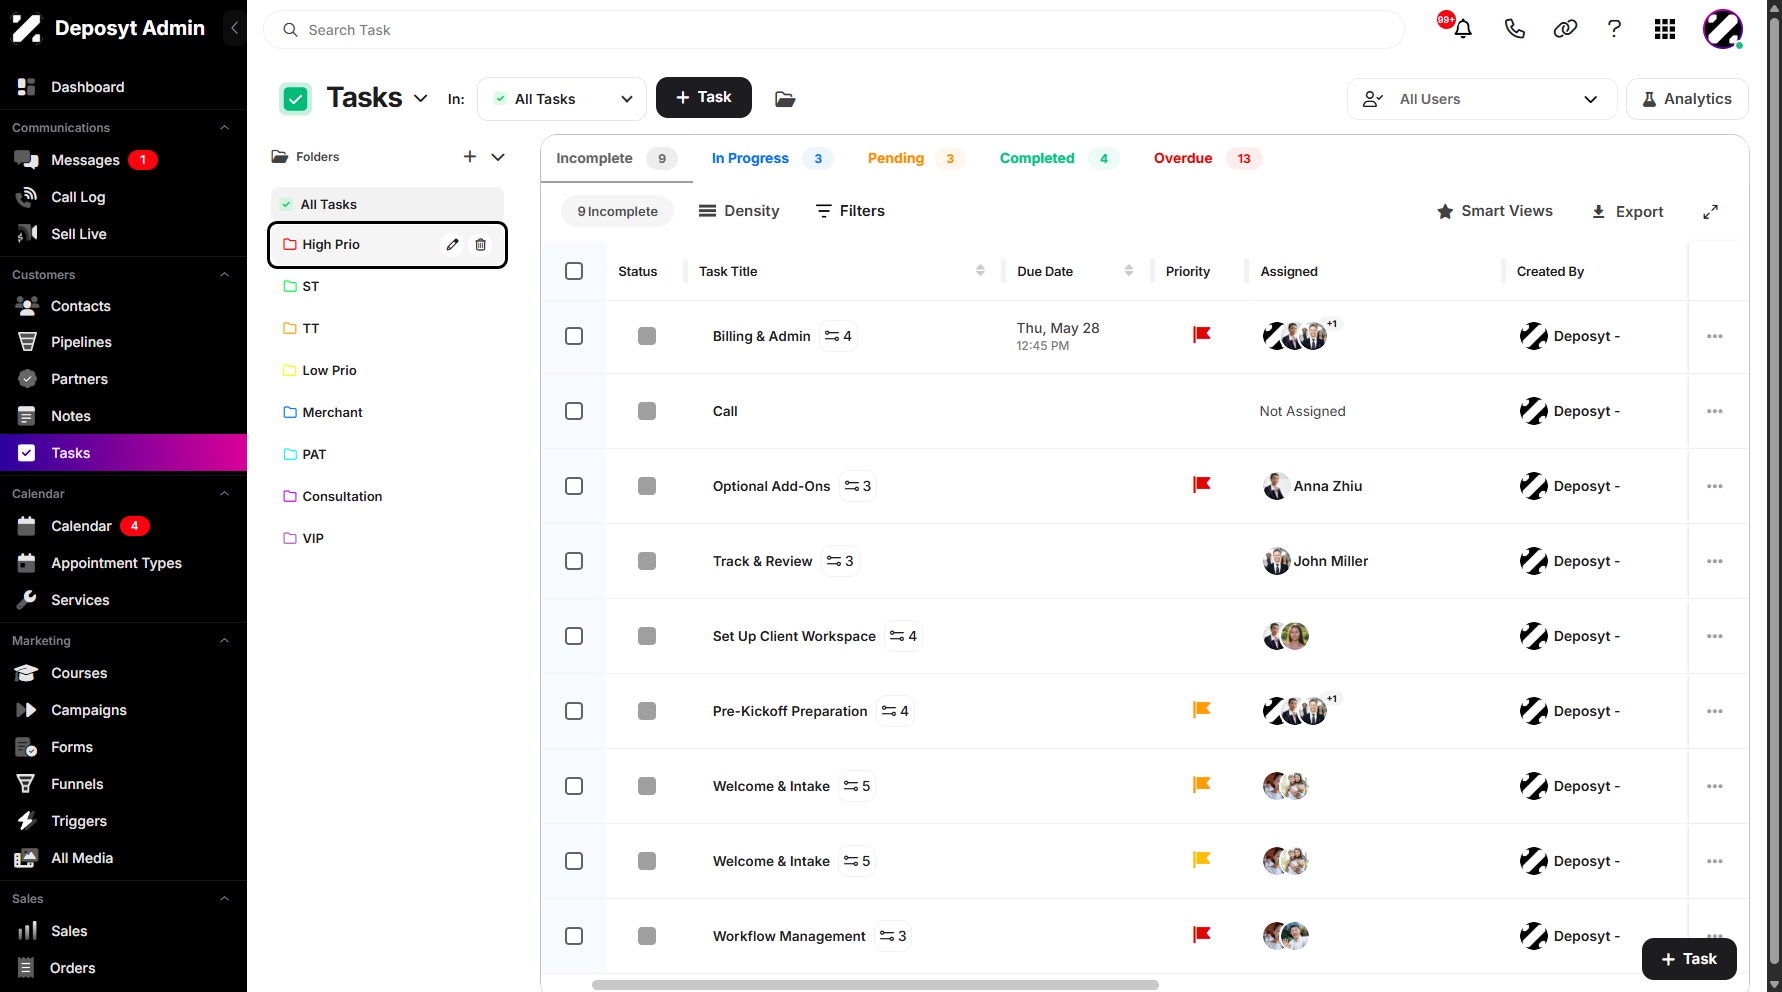Change the status square for Pre-Kickoff Preparation
The image size is (1782, 992).
647,711
